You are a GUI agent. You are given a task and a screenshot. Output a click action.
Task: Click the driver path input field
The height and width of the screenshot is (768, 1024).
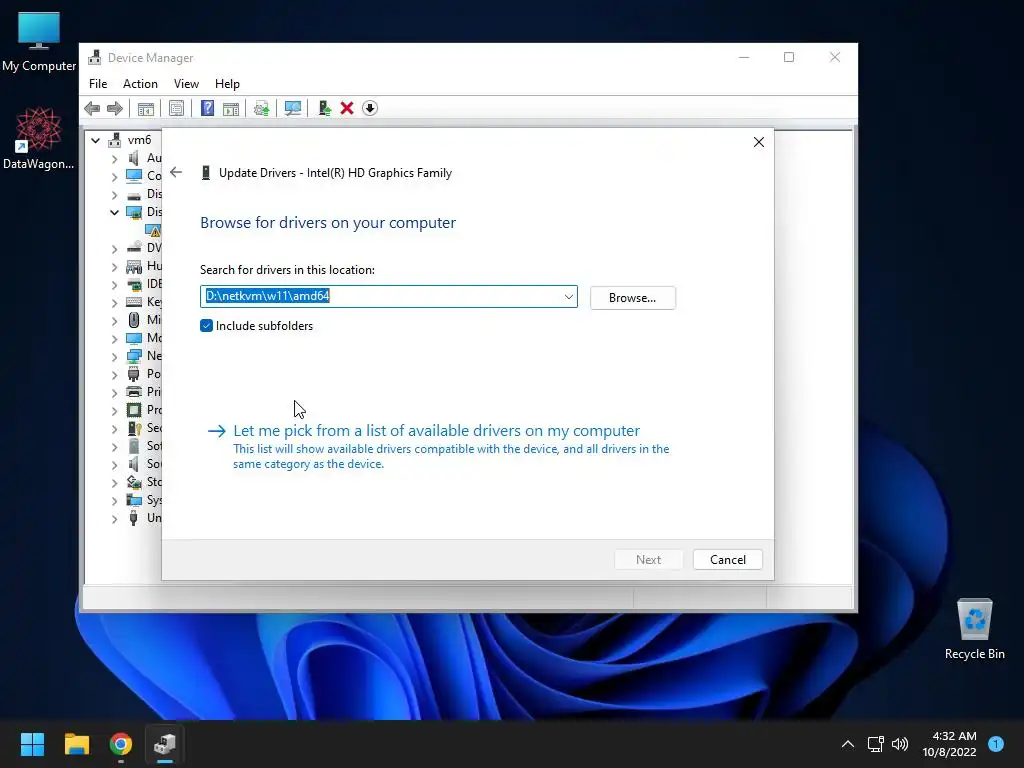(x=389, y=296)
